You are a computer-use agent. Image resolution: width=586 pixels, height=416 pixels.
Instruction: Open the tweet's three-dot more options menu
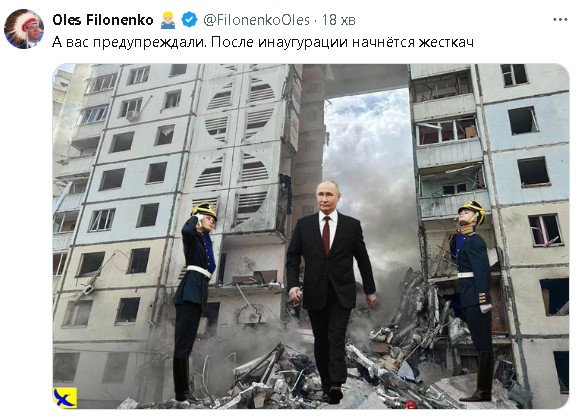pyautogui.click(x=560, y=20)
